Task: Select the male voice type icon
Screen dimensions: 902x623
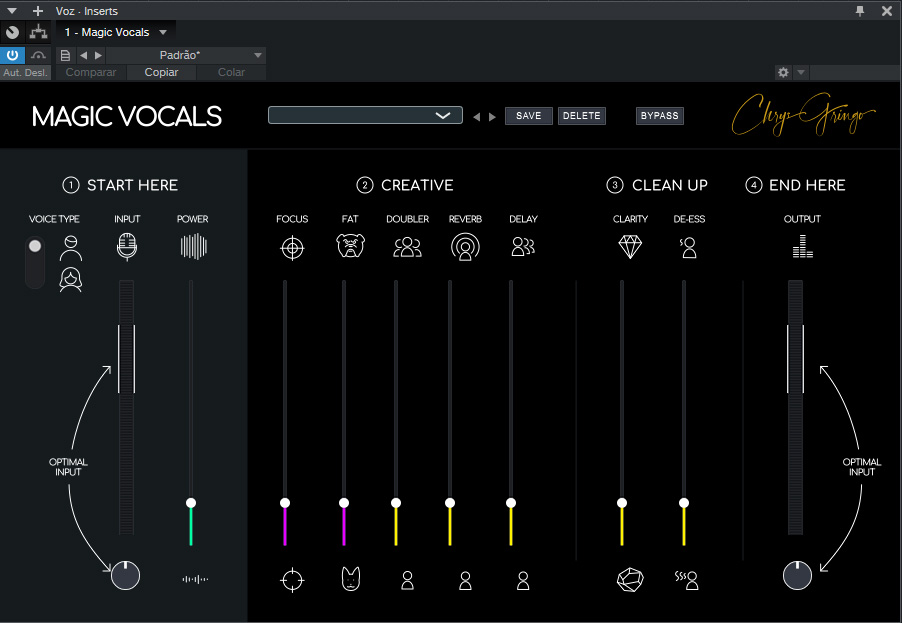Action: (x=71, y=248)
